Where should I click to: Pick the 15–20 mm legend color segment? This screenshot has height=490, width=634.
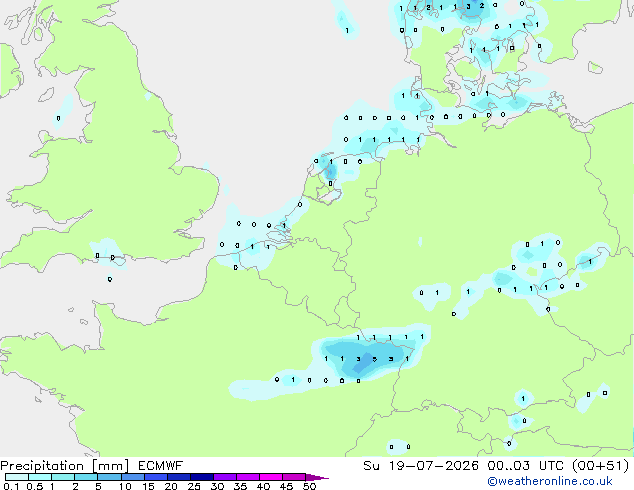pos(156,477)
